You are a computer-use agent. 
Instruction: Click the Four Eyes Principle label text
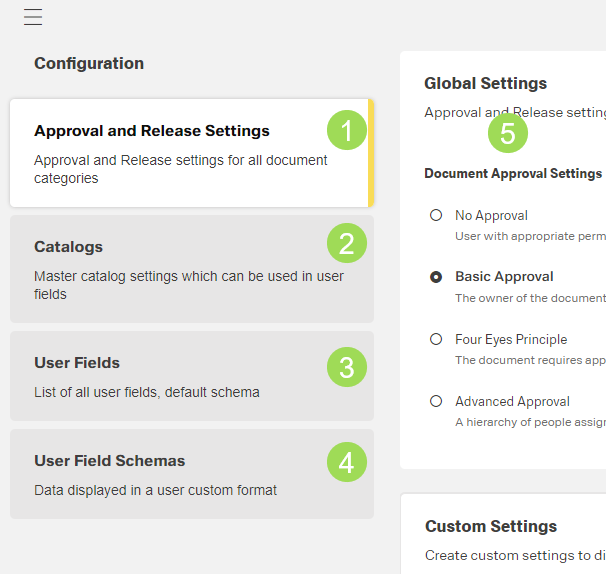click(510, 339)
